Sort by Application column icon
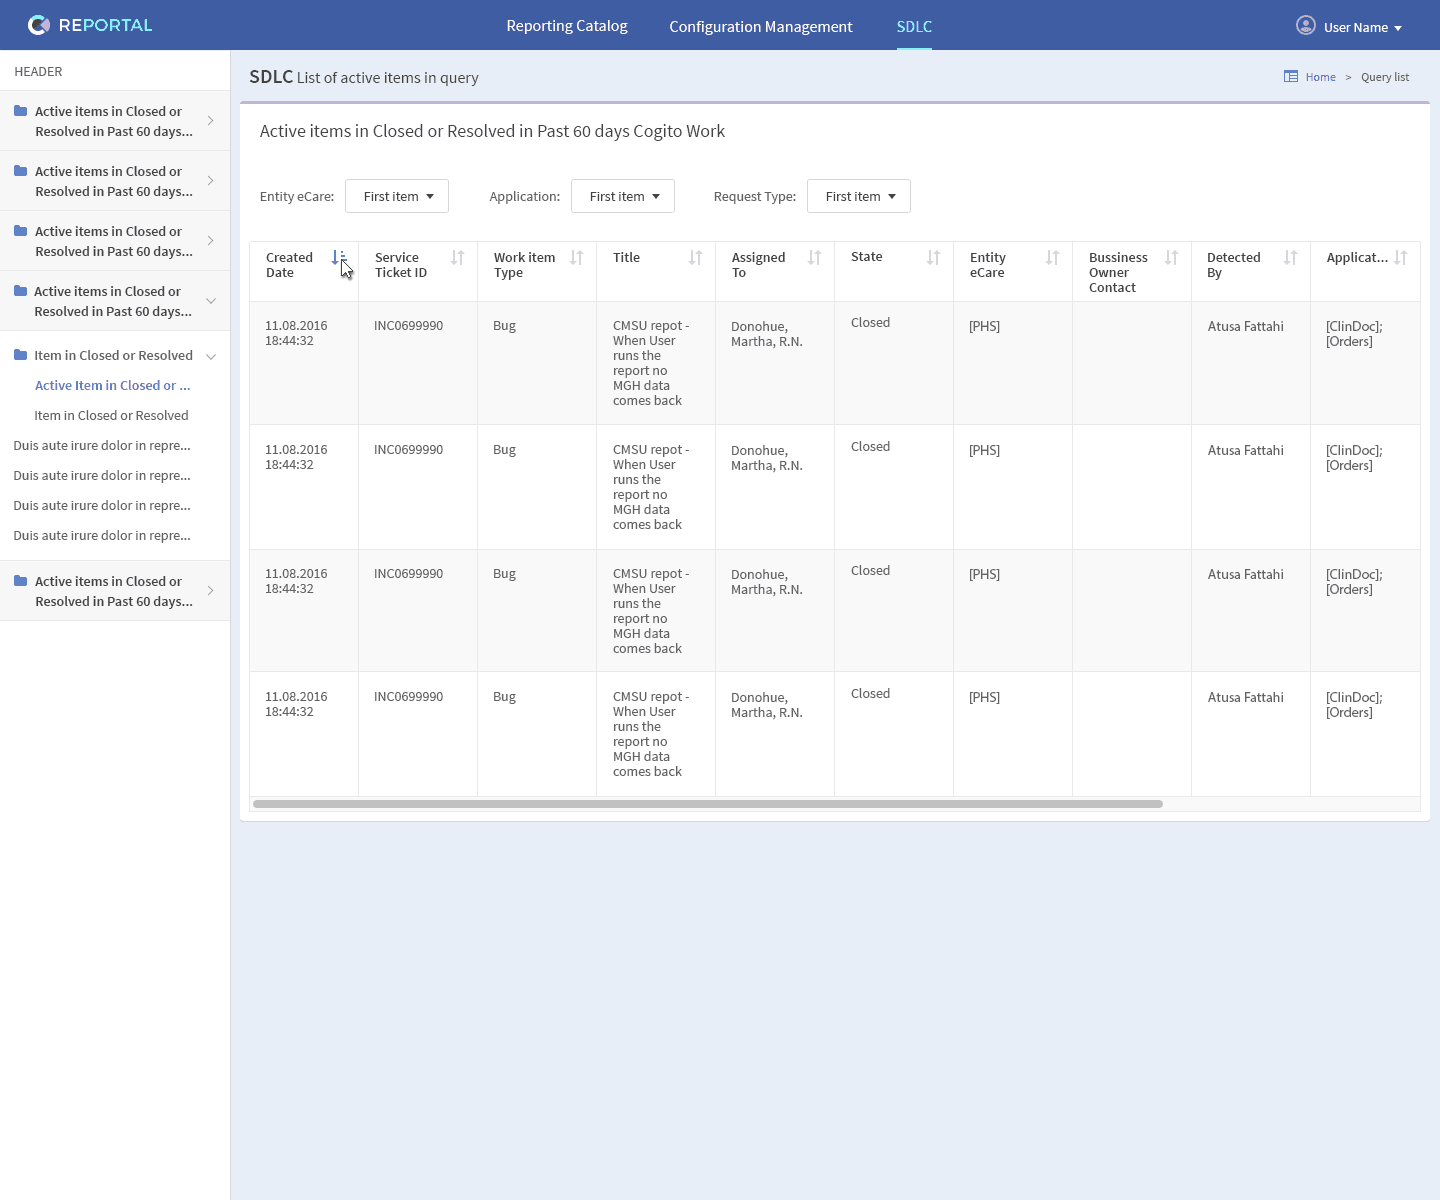This screenshot has width=1440, height=1200. 1400,258
